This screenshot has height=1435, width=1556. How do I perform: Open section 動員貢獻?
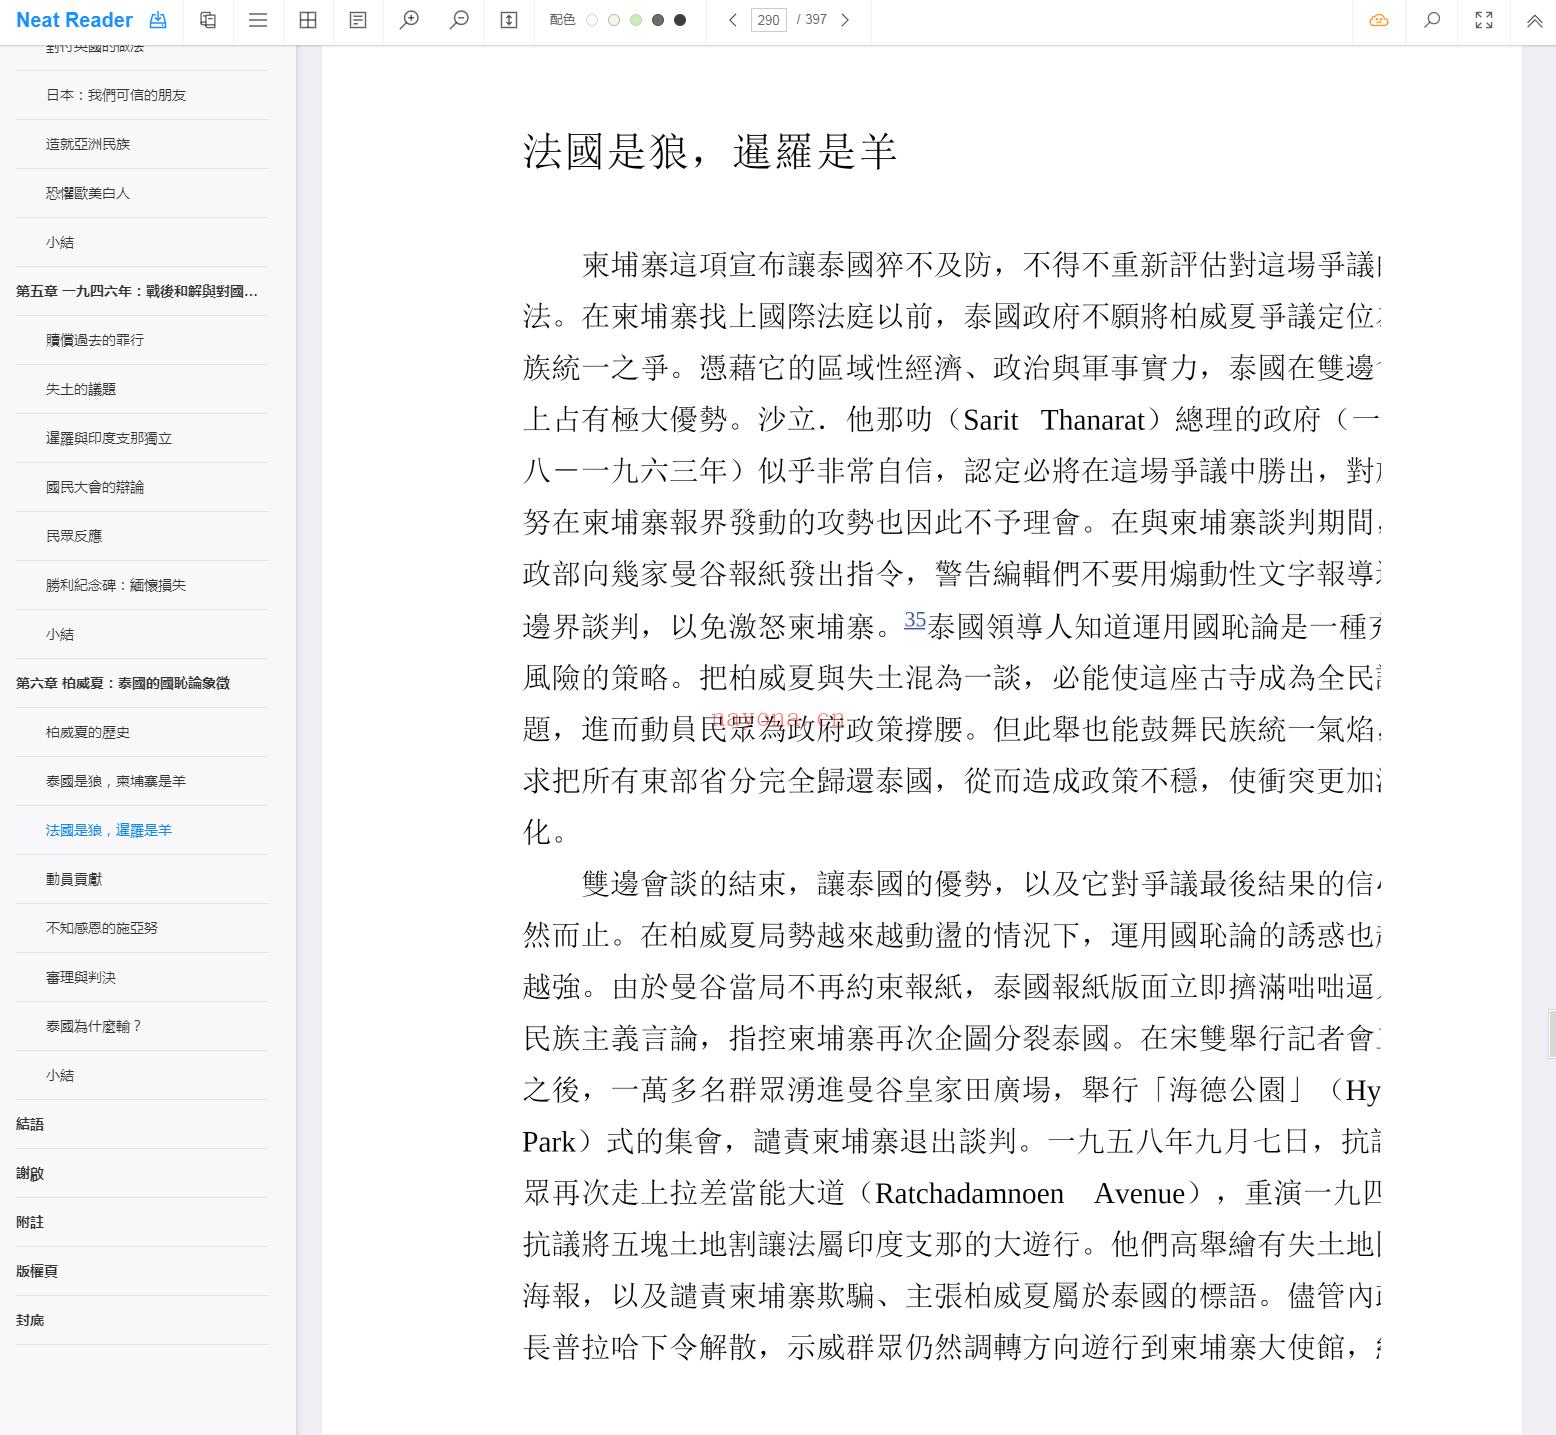[x=74, y=879]
